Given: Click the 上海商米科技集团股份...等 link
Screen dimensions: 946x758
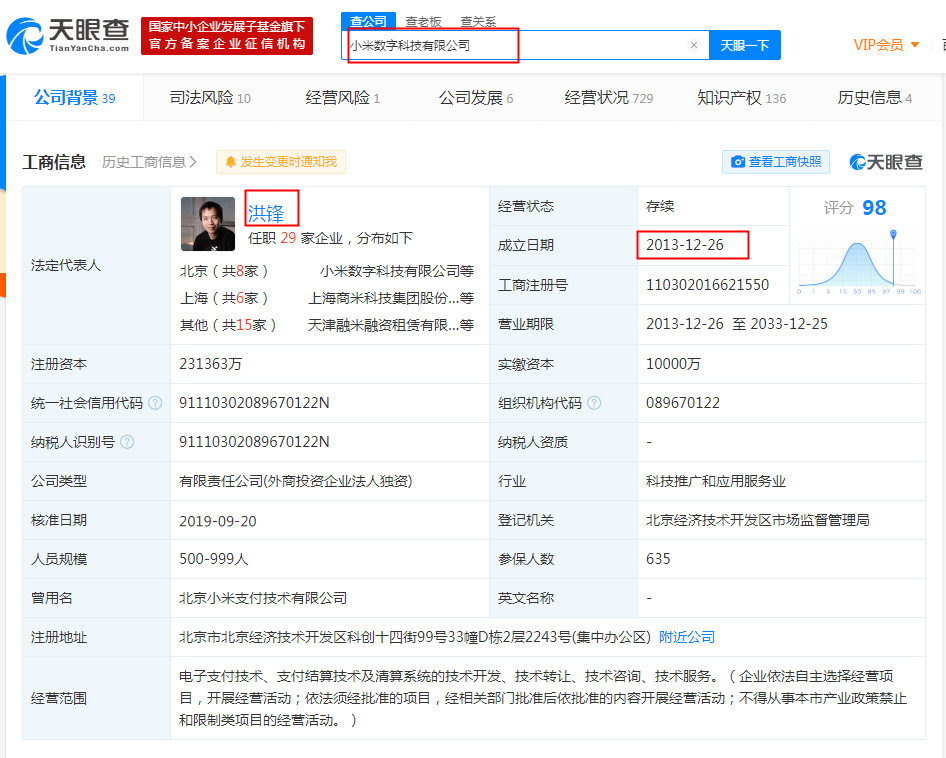Looking at the screenshot, I should [391, 298].
